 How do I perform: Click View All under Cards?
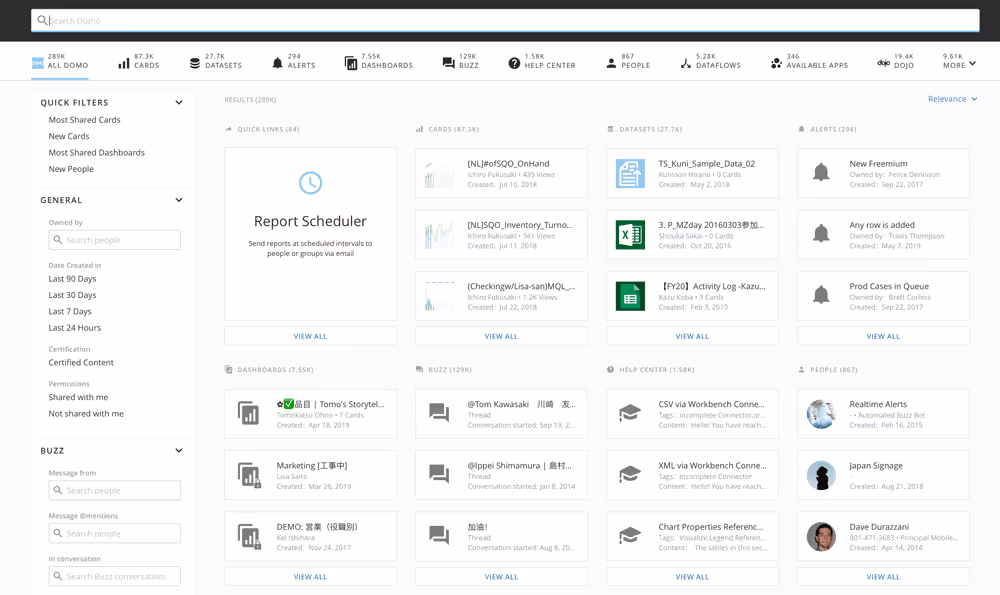pyautogui.click(x=501, y=336)
